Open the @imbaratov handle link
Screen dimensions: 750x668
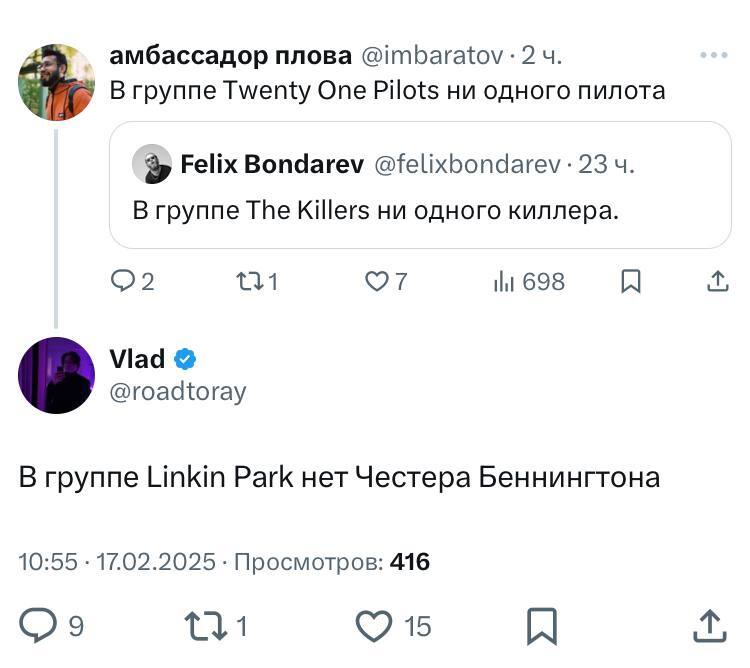431,54
